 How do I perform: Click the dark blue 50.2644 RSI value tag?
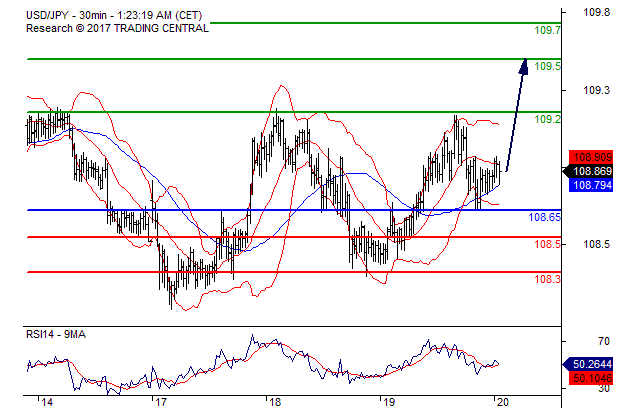point(588,364)
